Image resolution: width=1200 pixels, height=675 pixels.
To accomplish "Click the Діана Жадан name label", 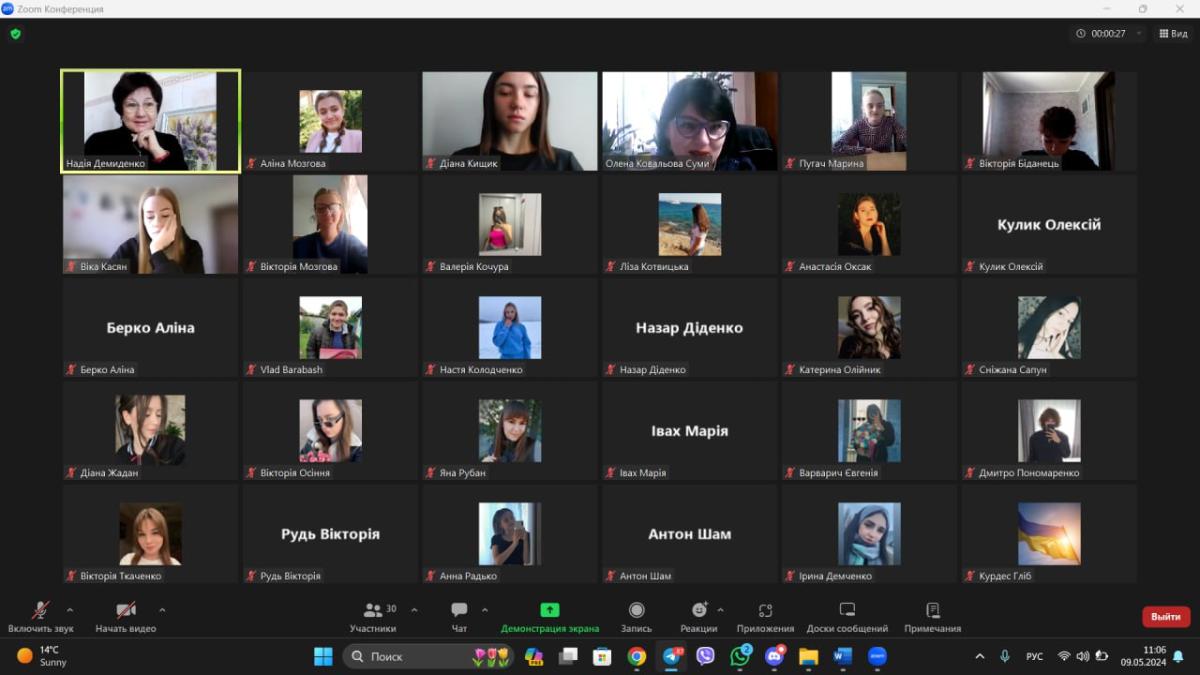I will pos(109,473).
